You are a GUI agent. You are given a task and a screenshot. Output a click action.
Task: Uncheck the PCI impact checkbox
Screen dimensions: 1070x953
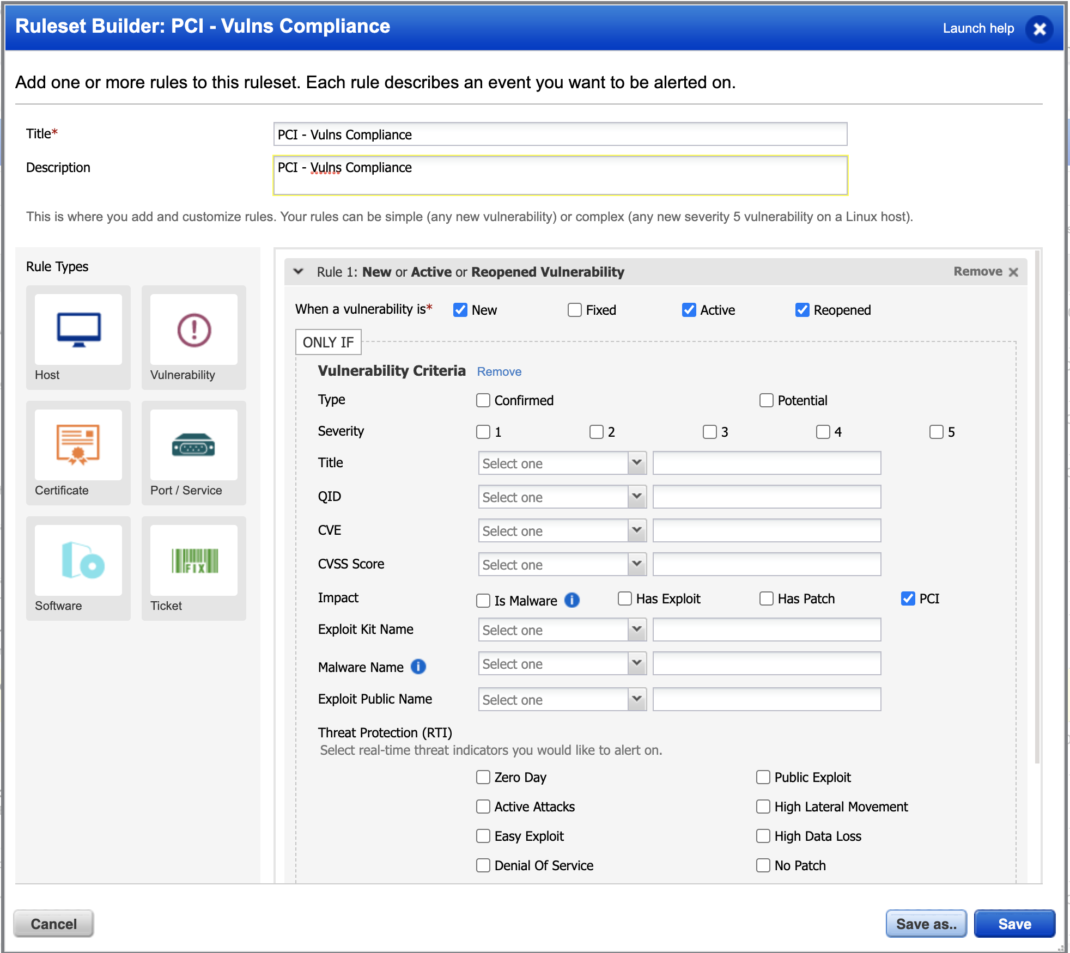coord(908,599)
